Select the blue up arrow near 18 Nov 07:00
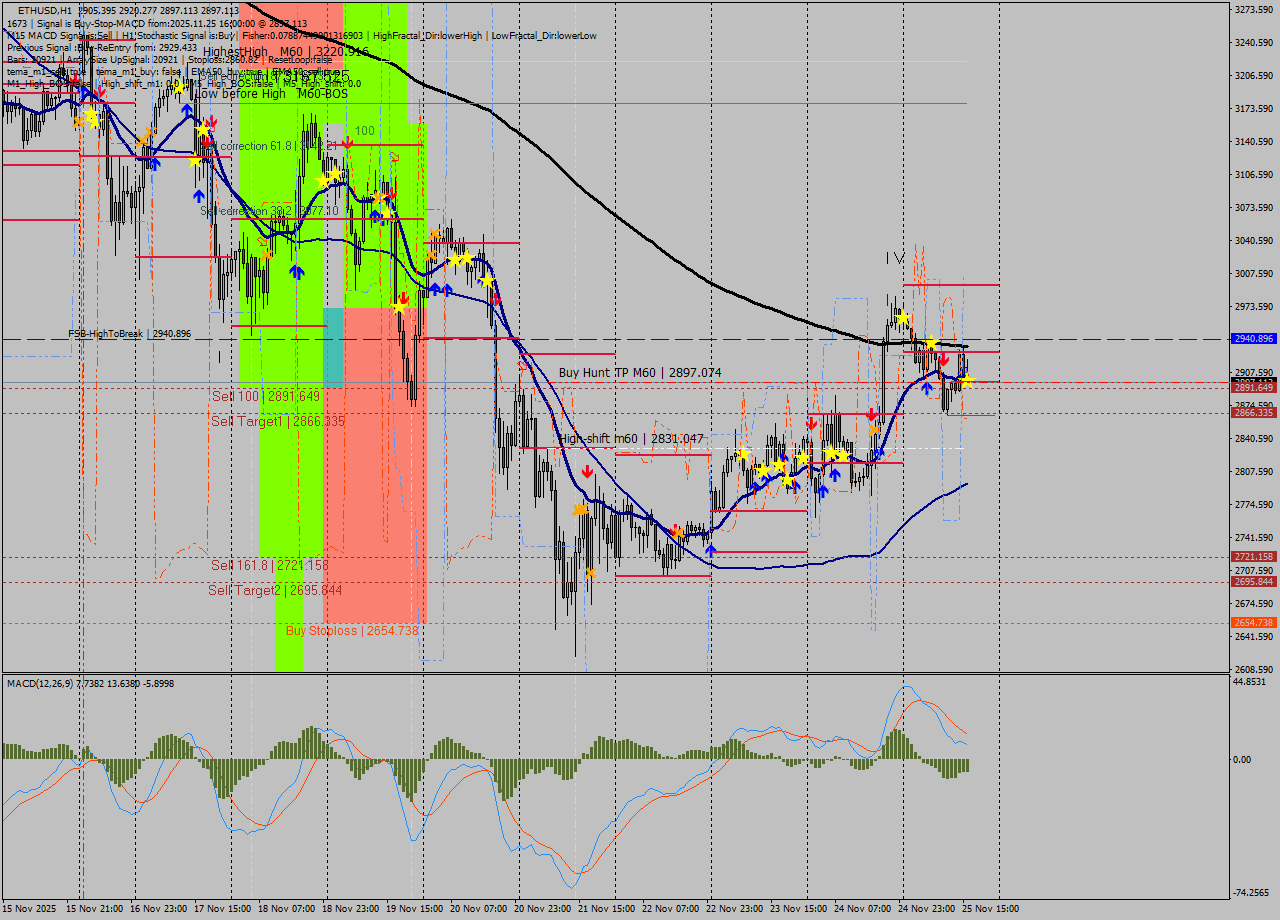 [298, 272]
